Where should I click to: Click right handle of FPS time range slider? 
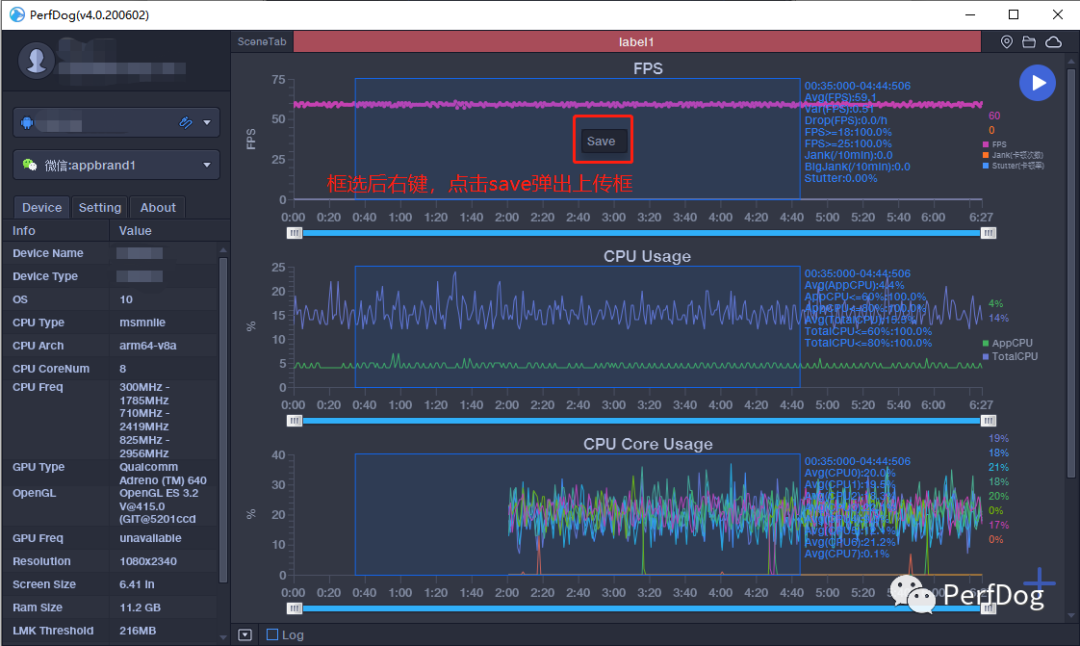point(988,233)
